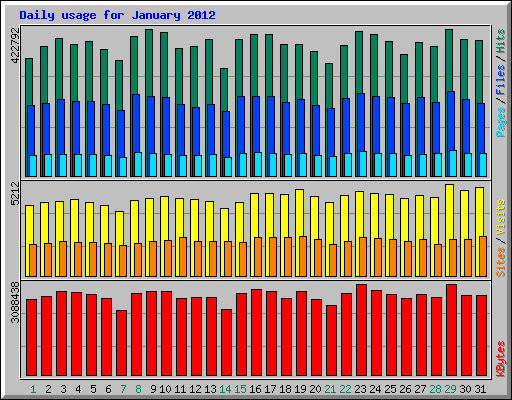Click the 'Pages' legend label
Screen dimensions: 512x400
[x=501, y=122]
